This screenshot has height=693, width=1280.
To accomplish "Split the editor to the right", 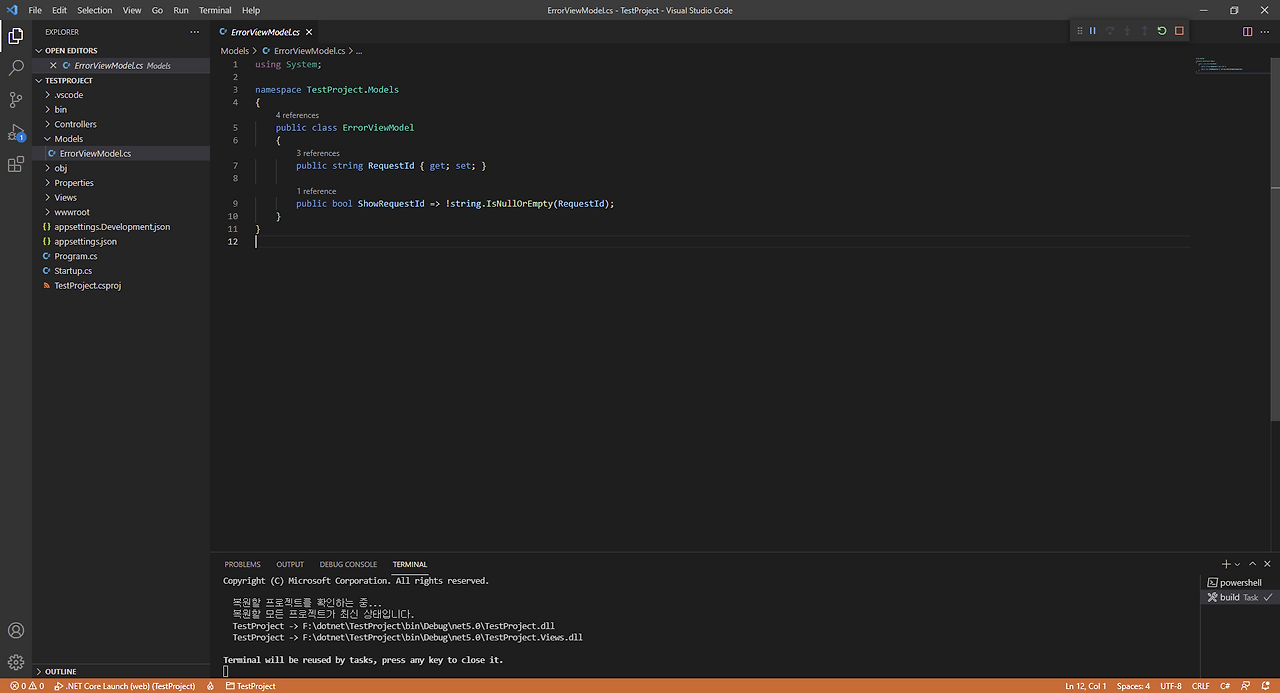I will click(1248, 31).
